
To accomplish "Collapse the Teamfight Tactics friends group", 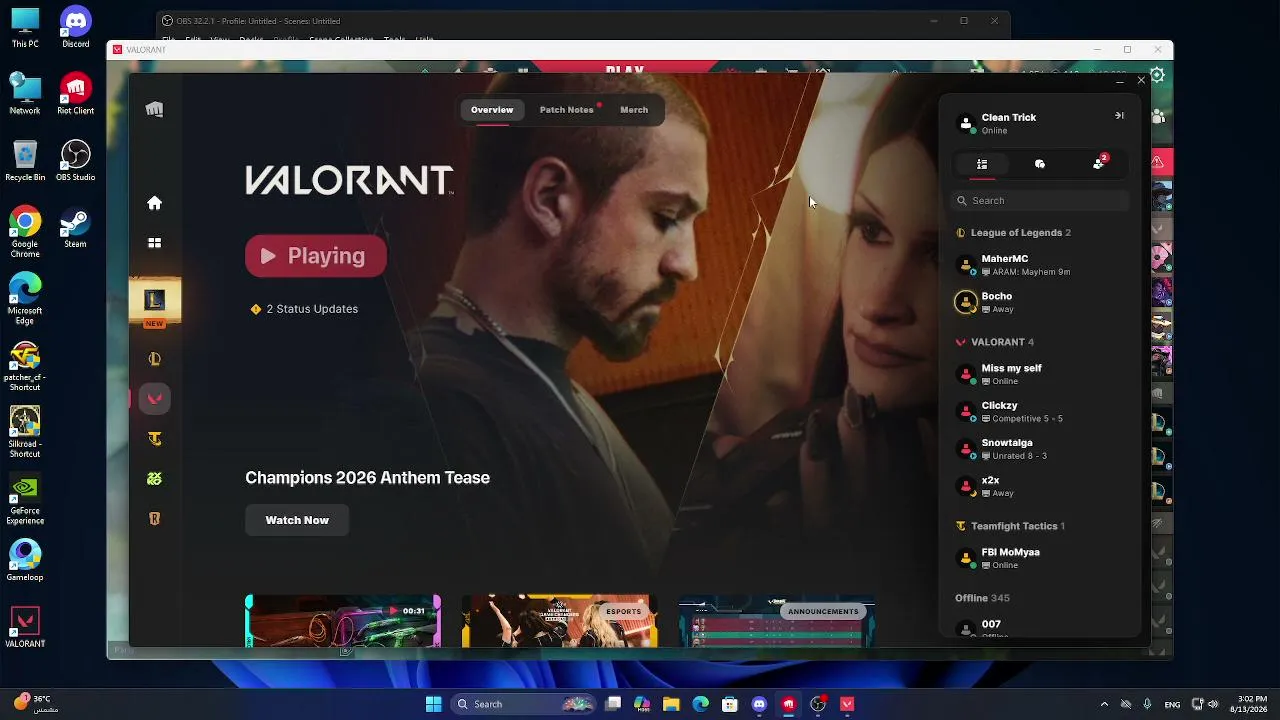I will [1010, 526].
